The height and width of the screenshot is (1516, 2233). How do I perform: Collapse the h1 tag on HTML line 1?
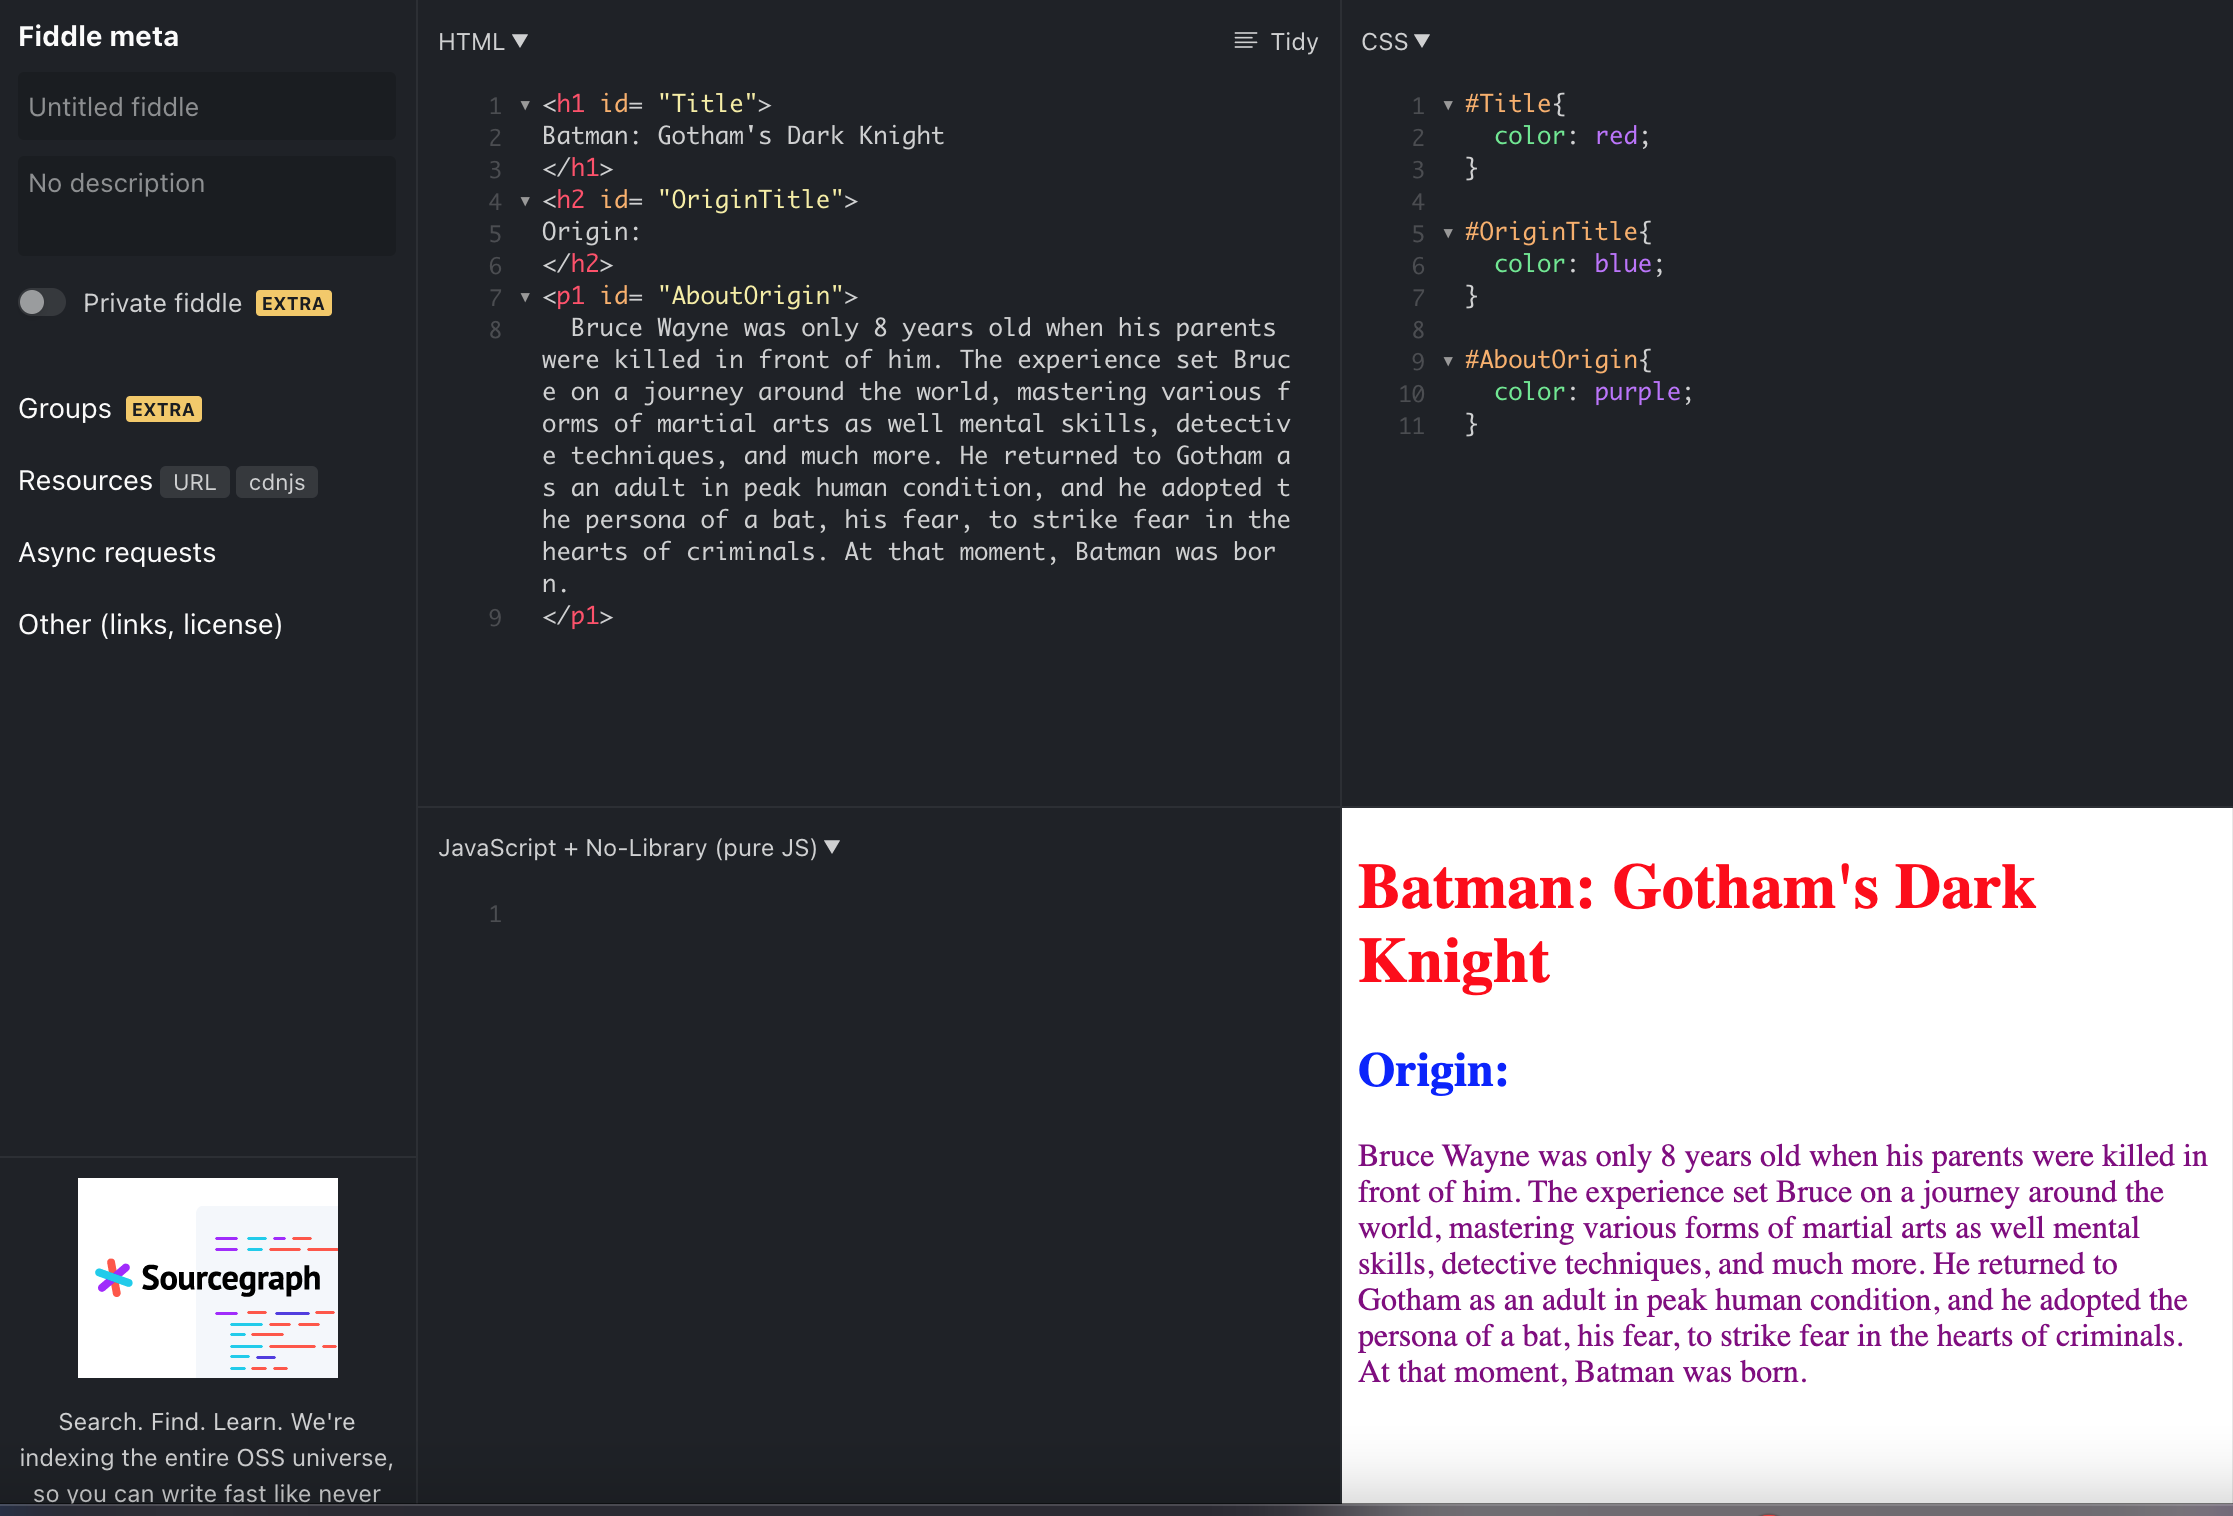coord(525,105)
